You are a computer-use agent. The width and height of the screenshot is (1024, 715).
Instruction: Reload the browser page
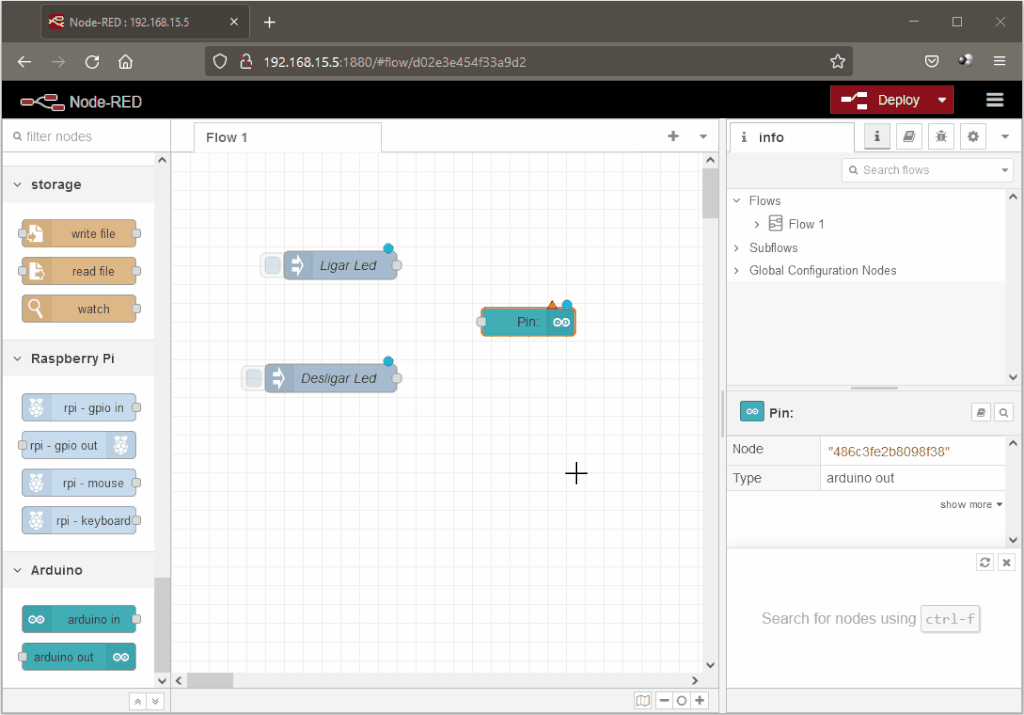click(92, 62)
